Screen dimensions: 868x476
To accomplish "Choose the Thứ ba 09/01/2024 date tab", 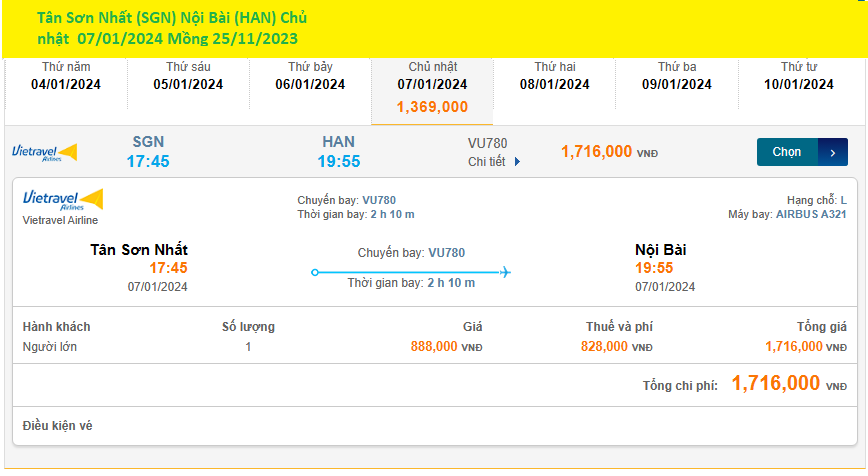I will point(677,77).
